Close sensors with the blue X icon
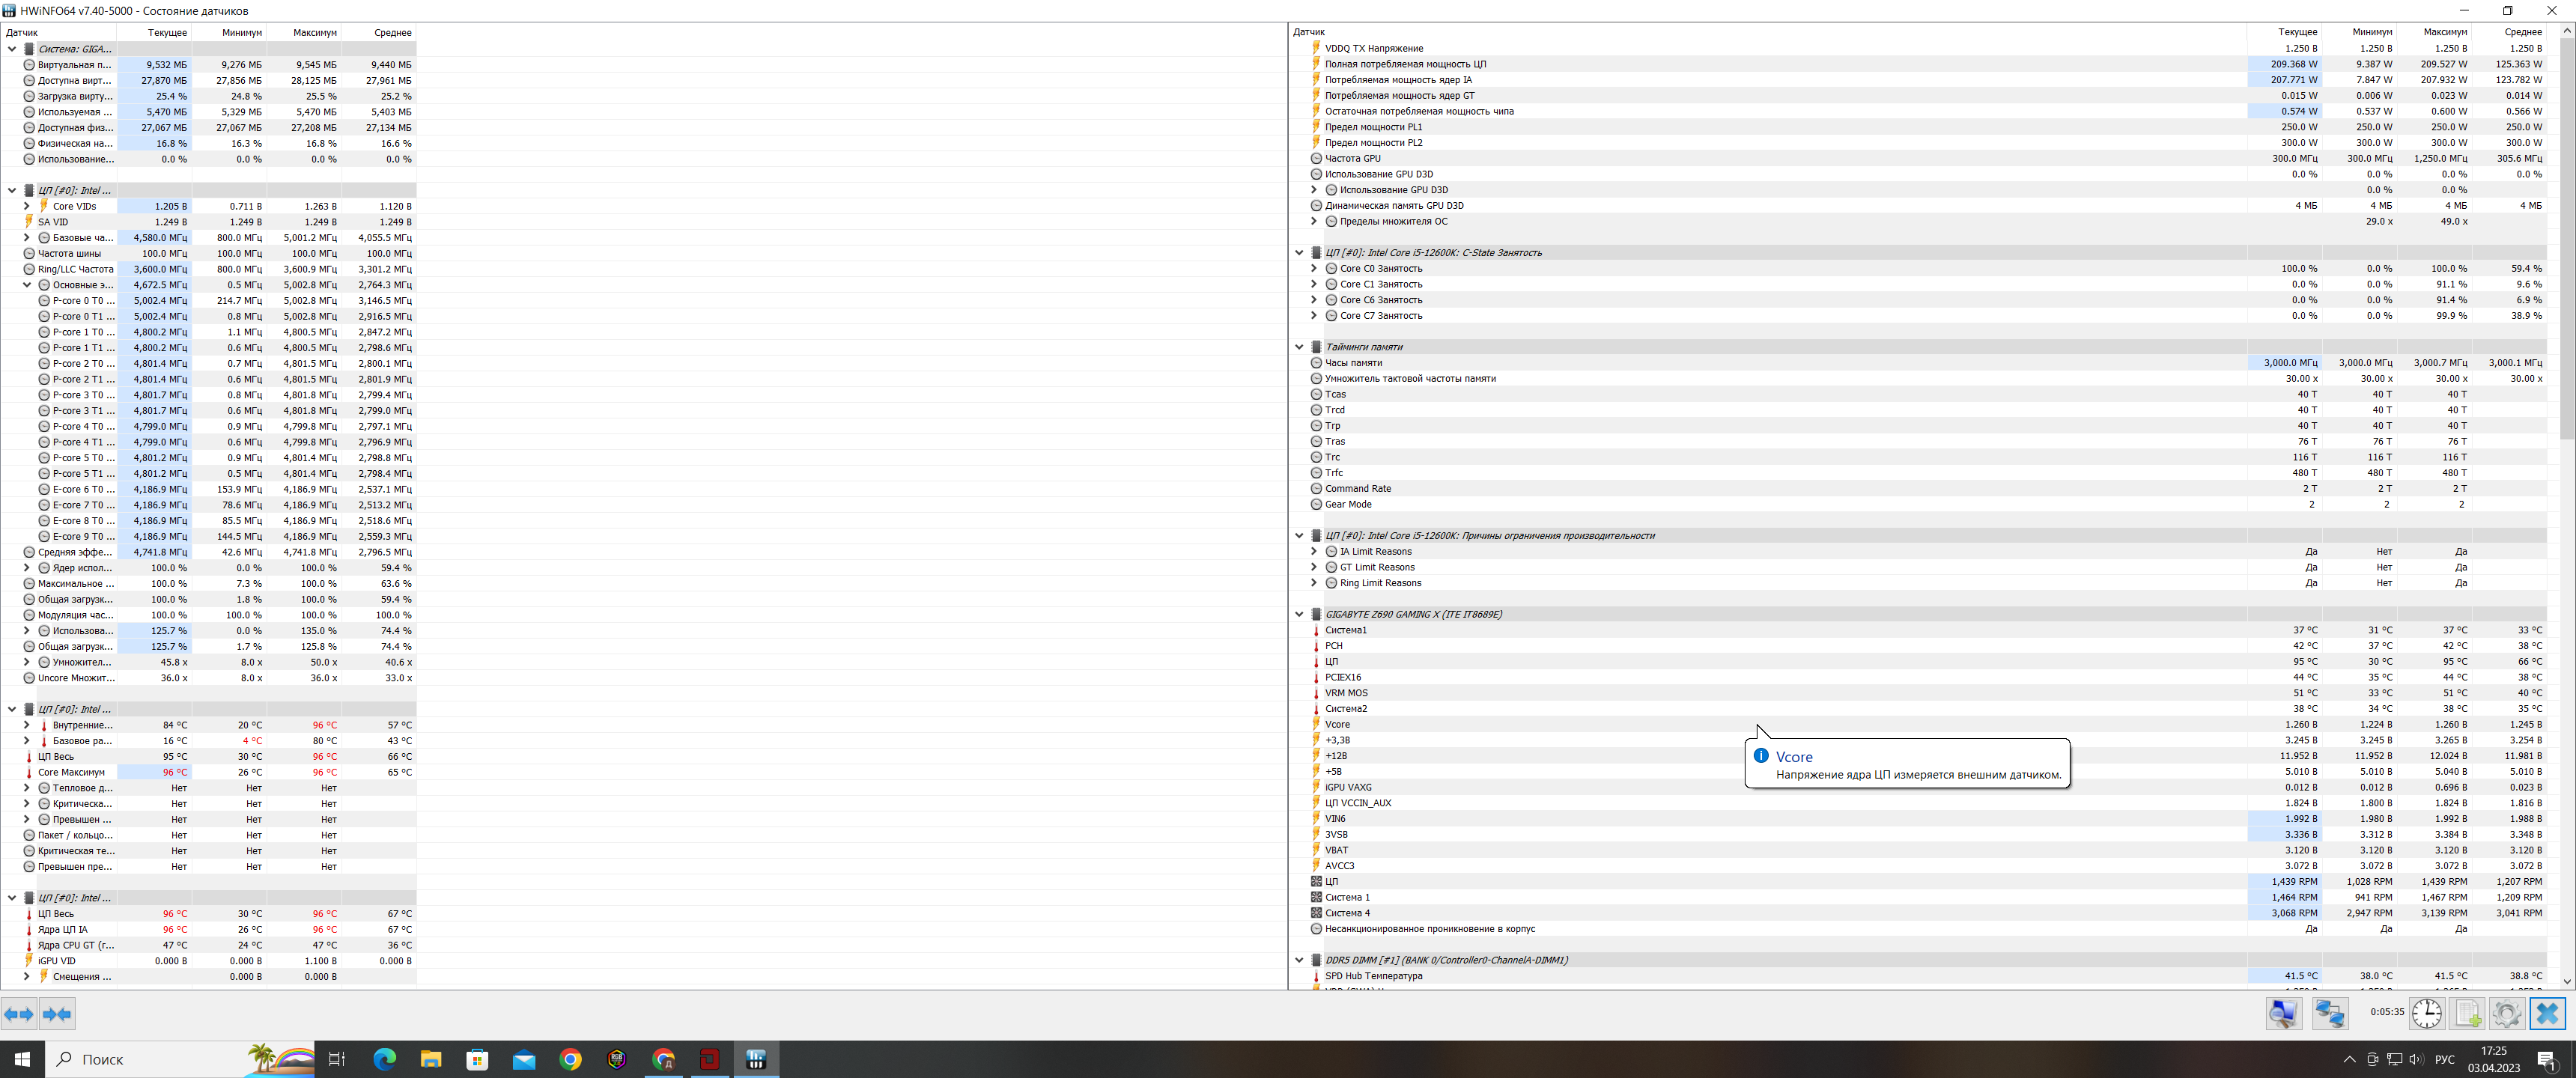2576x1078 pixels. 2547,1013
